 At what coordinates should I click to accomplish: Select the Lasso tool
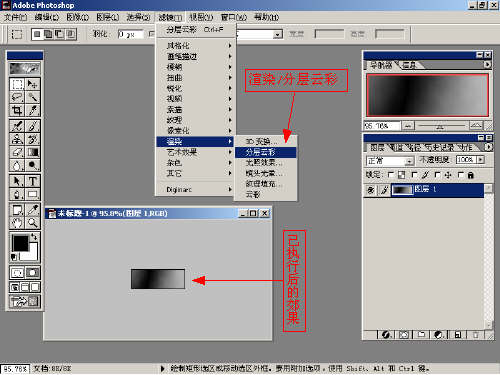point(17,97)
